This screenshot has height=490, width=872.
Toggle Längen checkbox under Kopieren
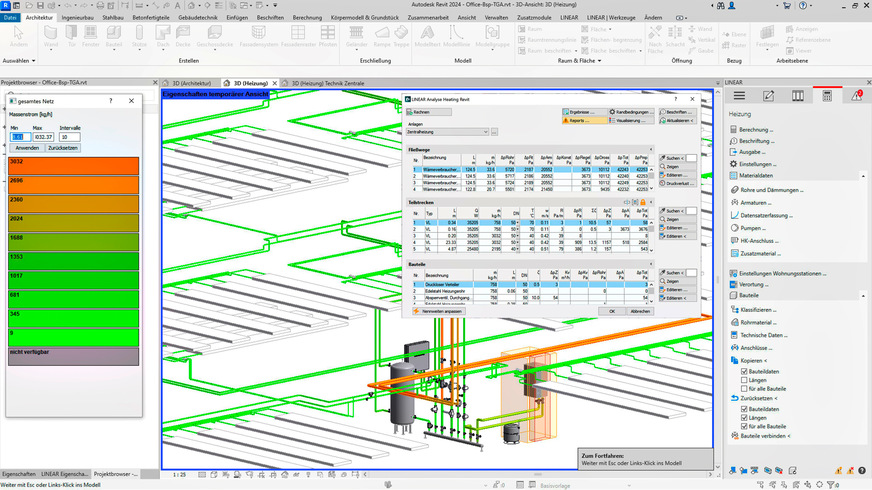click(x=744, y=380)
